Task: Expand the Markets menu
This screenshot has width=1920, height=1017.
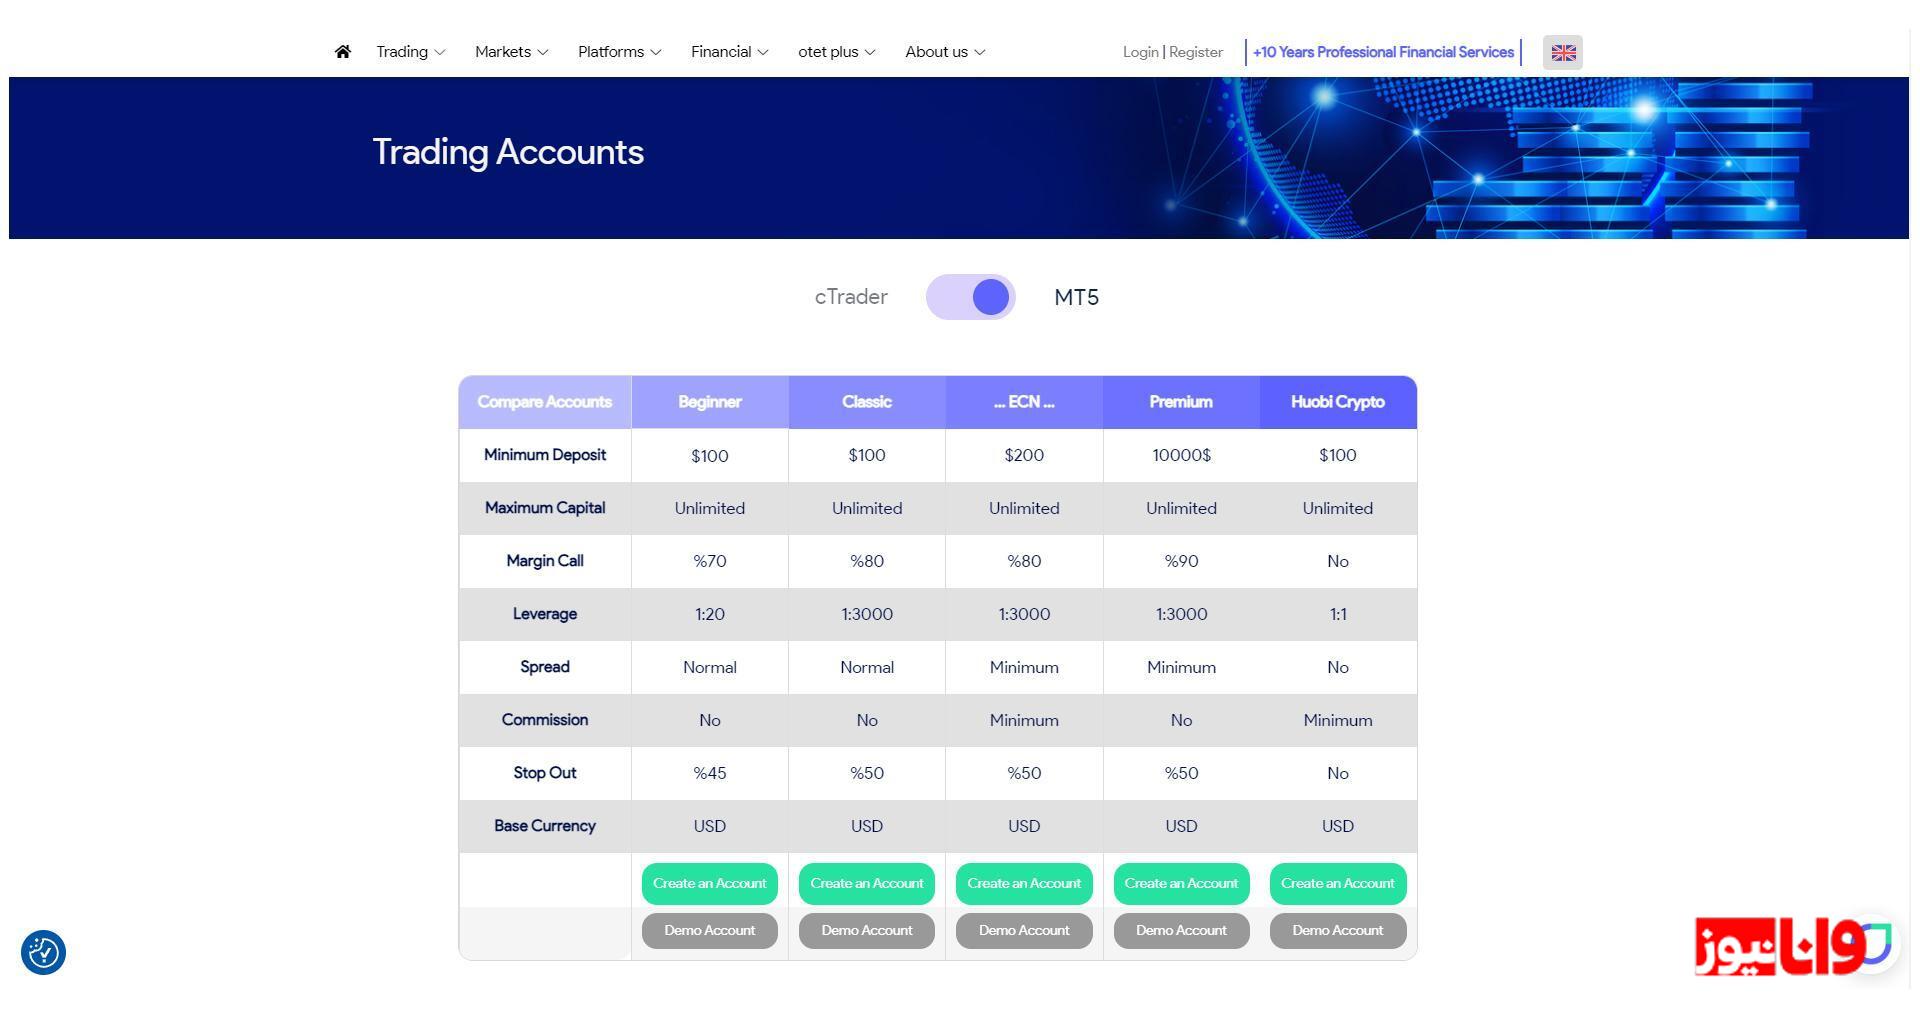Action: tap(512, 52)
